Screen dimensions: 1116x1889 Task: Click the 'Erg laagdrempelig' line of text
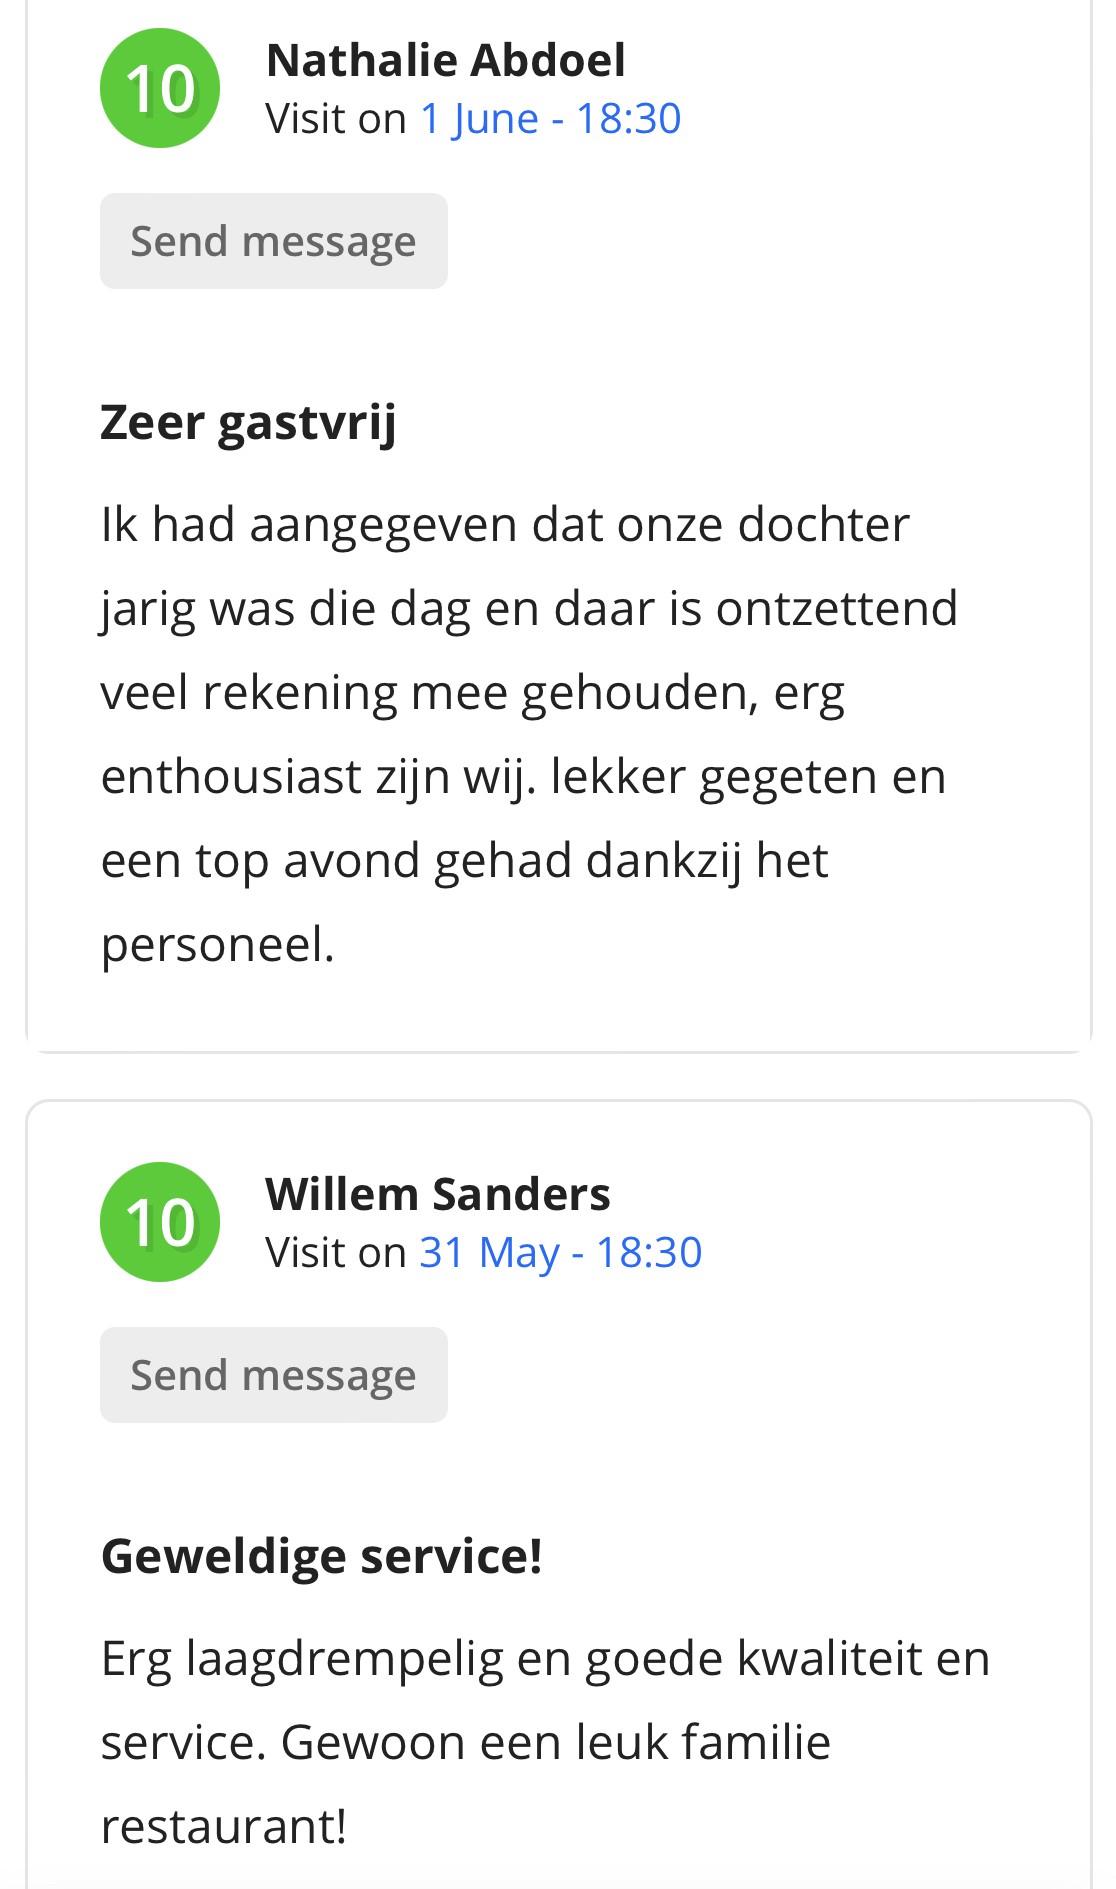tap(546, 1659)
